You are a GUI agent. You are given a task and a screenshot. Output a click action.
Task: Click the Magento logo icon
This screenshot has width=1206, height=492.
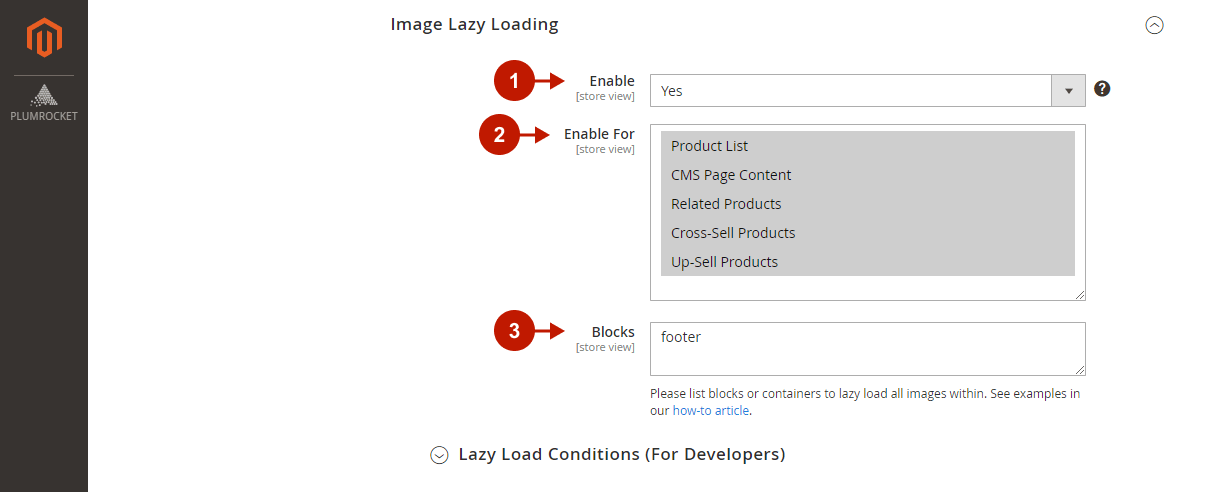pyautogui.click(x=44, y=37)
